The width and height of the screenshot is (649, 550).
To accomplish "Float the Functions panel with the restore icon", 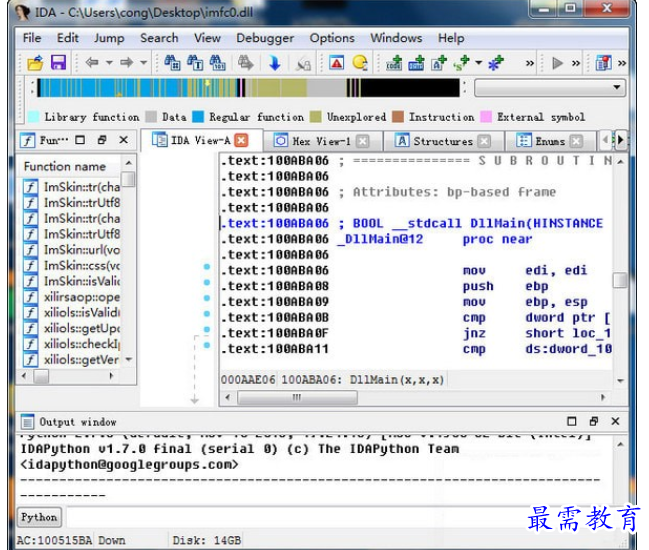I will 102,140.
